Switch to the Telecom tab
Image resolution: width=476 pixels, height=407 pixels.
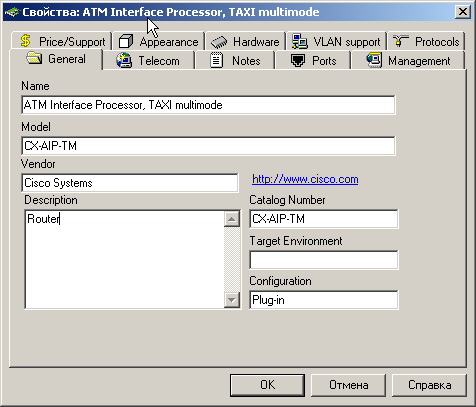[148, 61]
